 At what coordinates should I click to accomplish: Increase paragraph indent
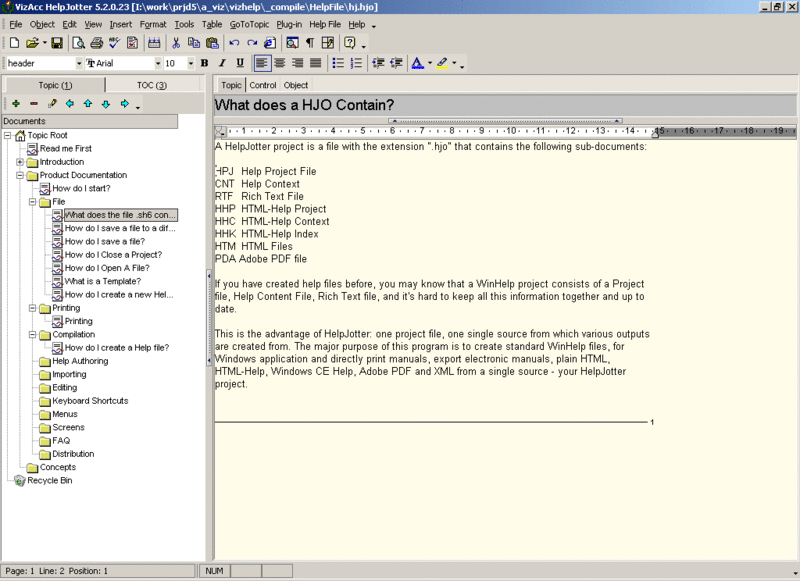(x=396, y=63)
